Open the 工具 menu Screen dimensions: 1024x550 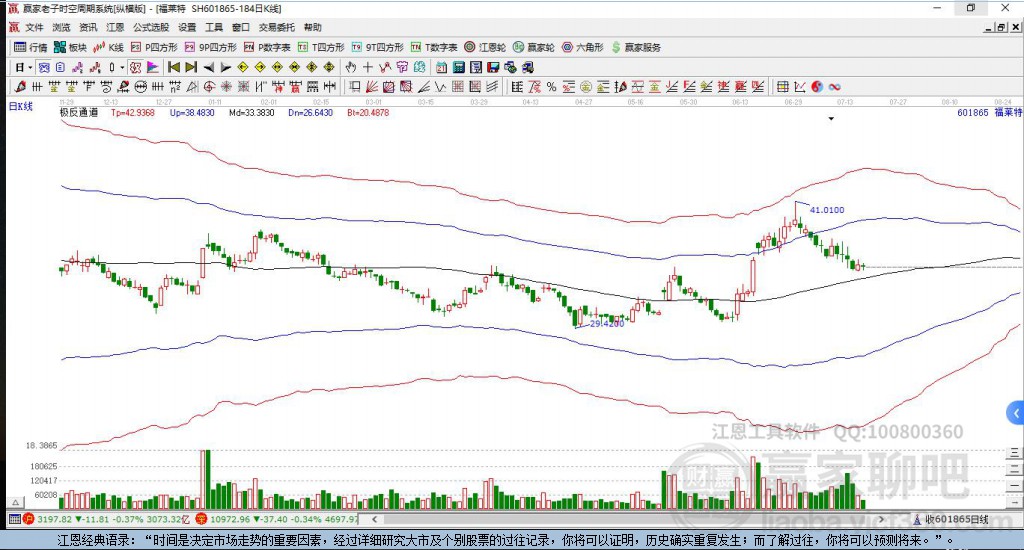[214, 27]
